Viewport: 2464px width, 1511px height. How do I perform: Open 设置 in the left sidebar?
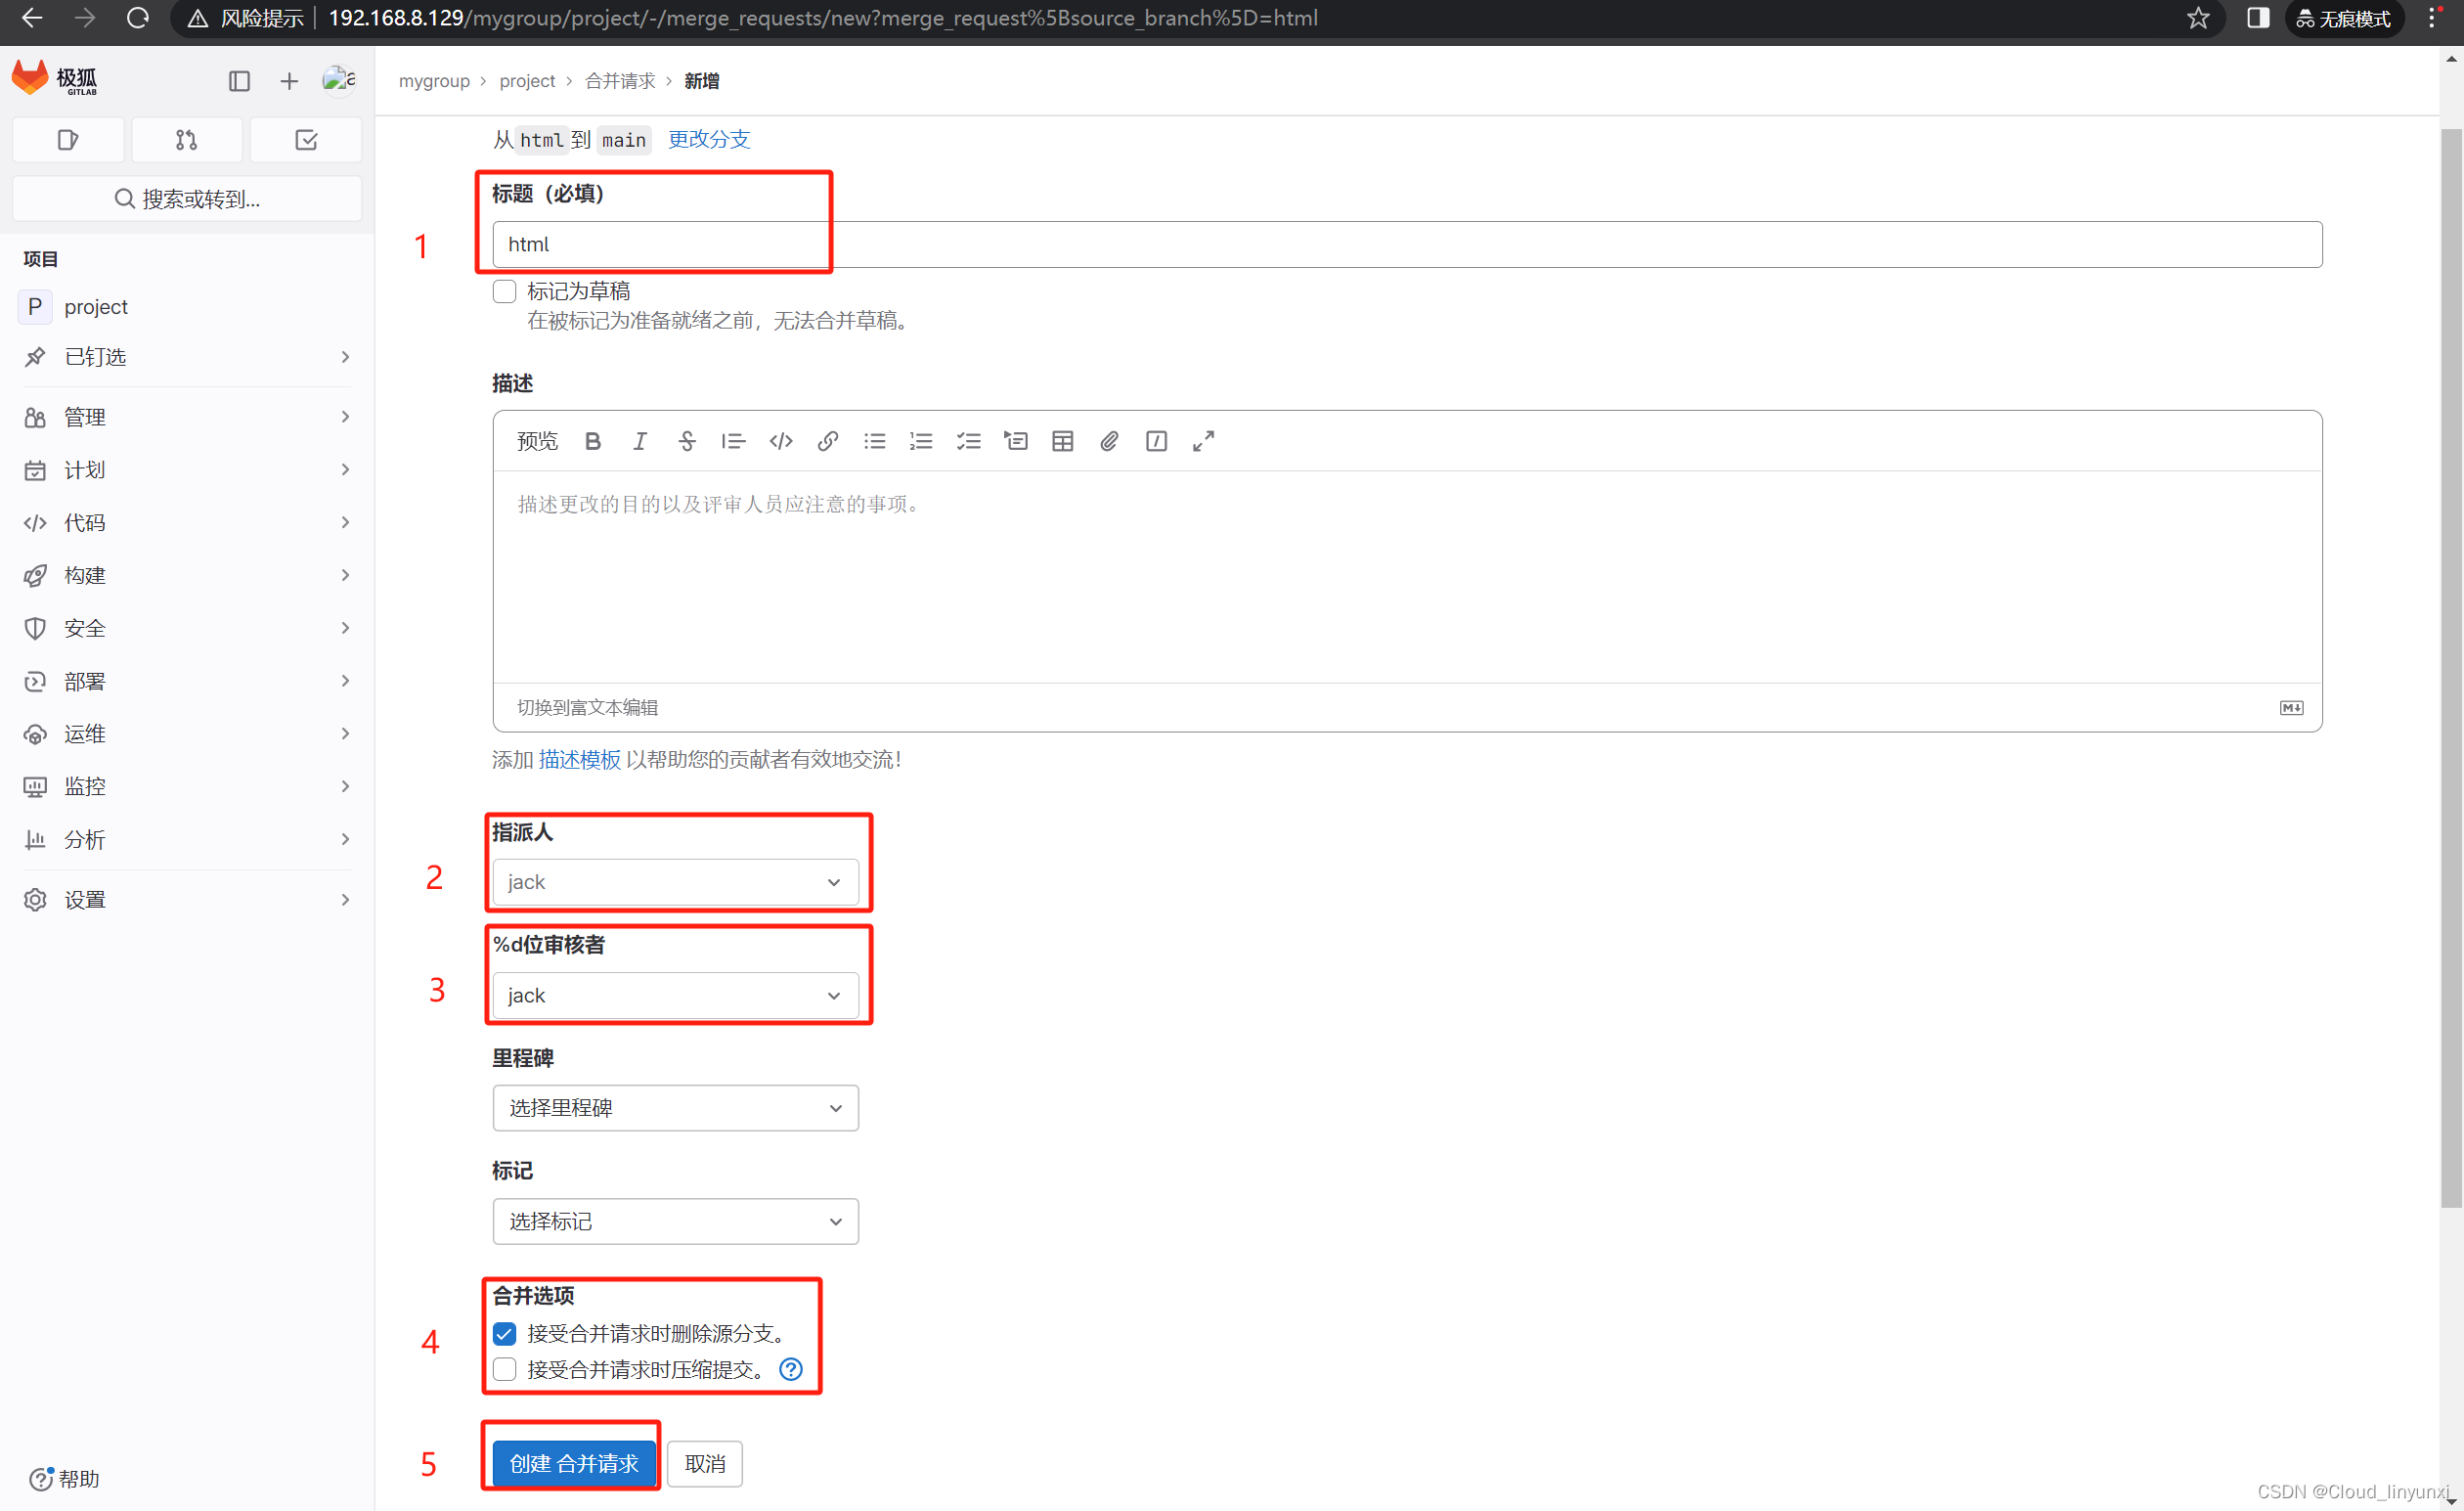pos(85,899)
